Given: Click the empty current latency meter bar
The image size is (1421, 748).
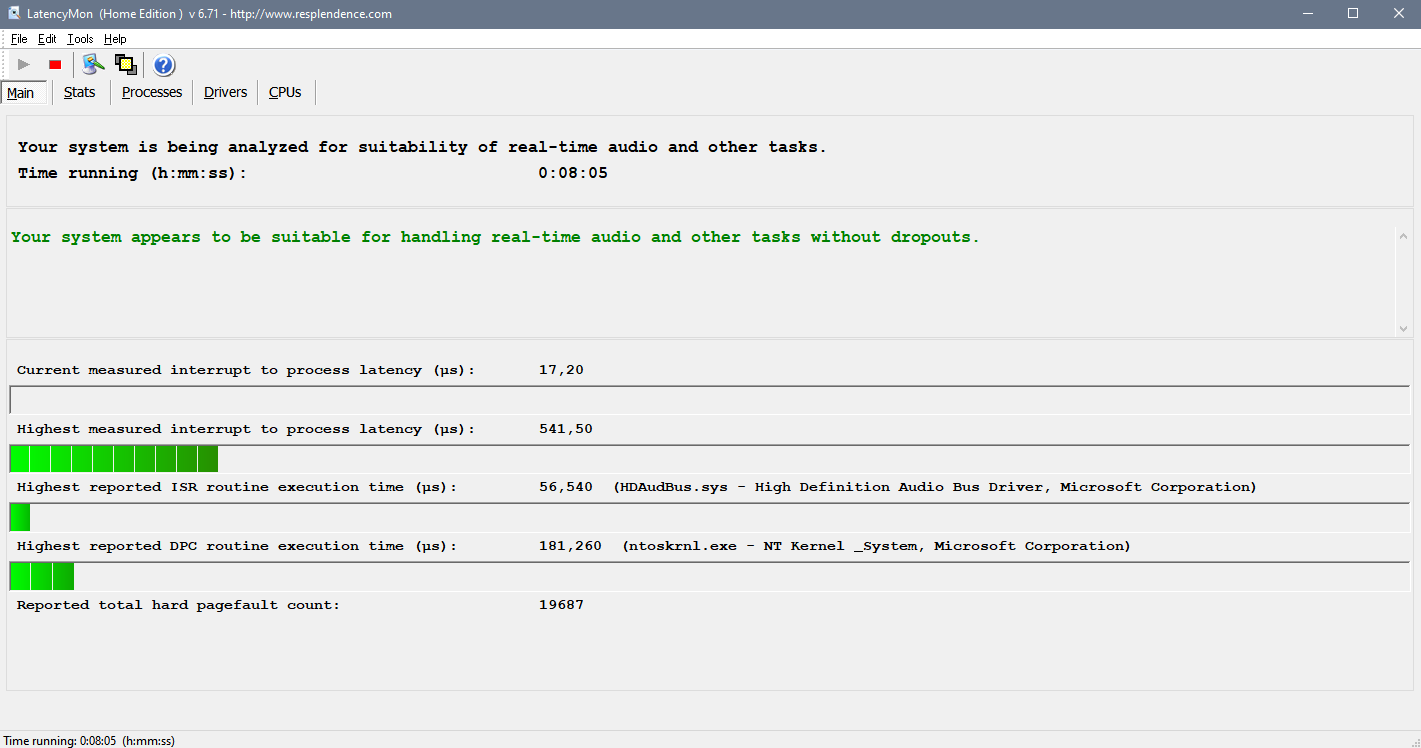Looking at the screenshot, I should click(709, 400).
